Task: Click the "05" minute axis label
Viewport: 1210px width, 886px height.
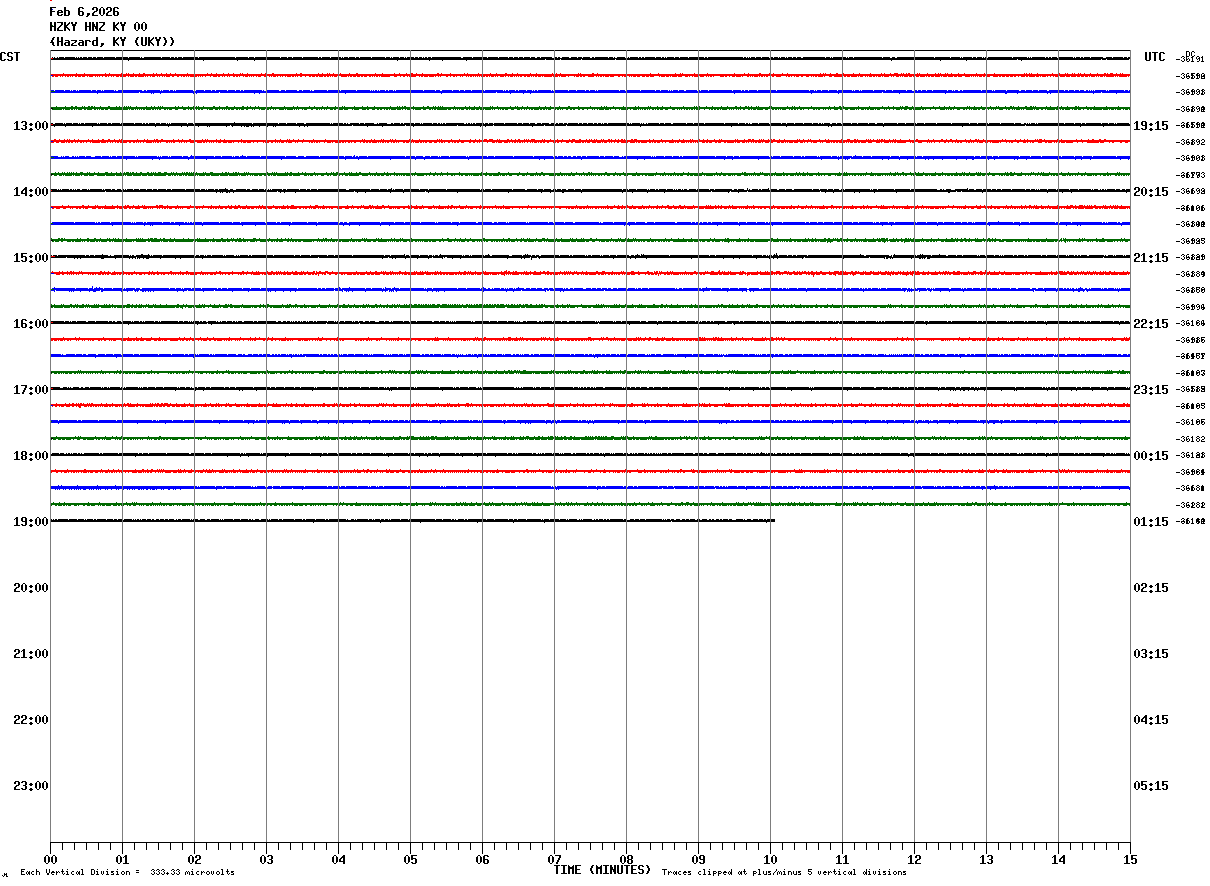Action: tap(410, 860)
